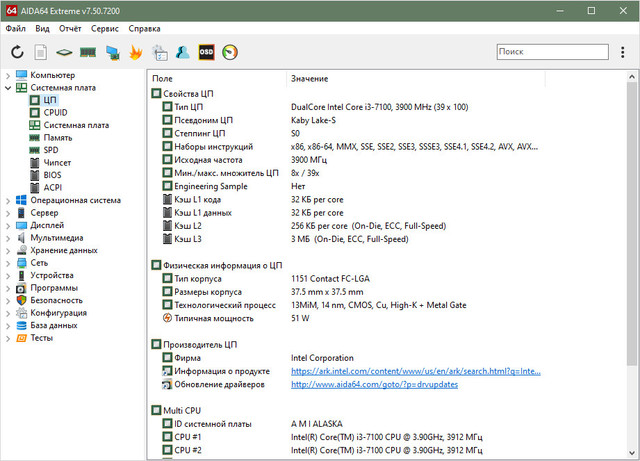The width and height of the screenshot is (640, 461).
Task: Click the Хранение данных disk icon
Action: click(x=21, y=250)
